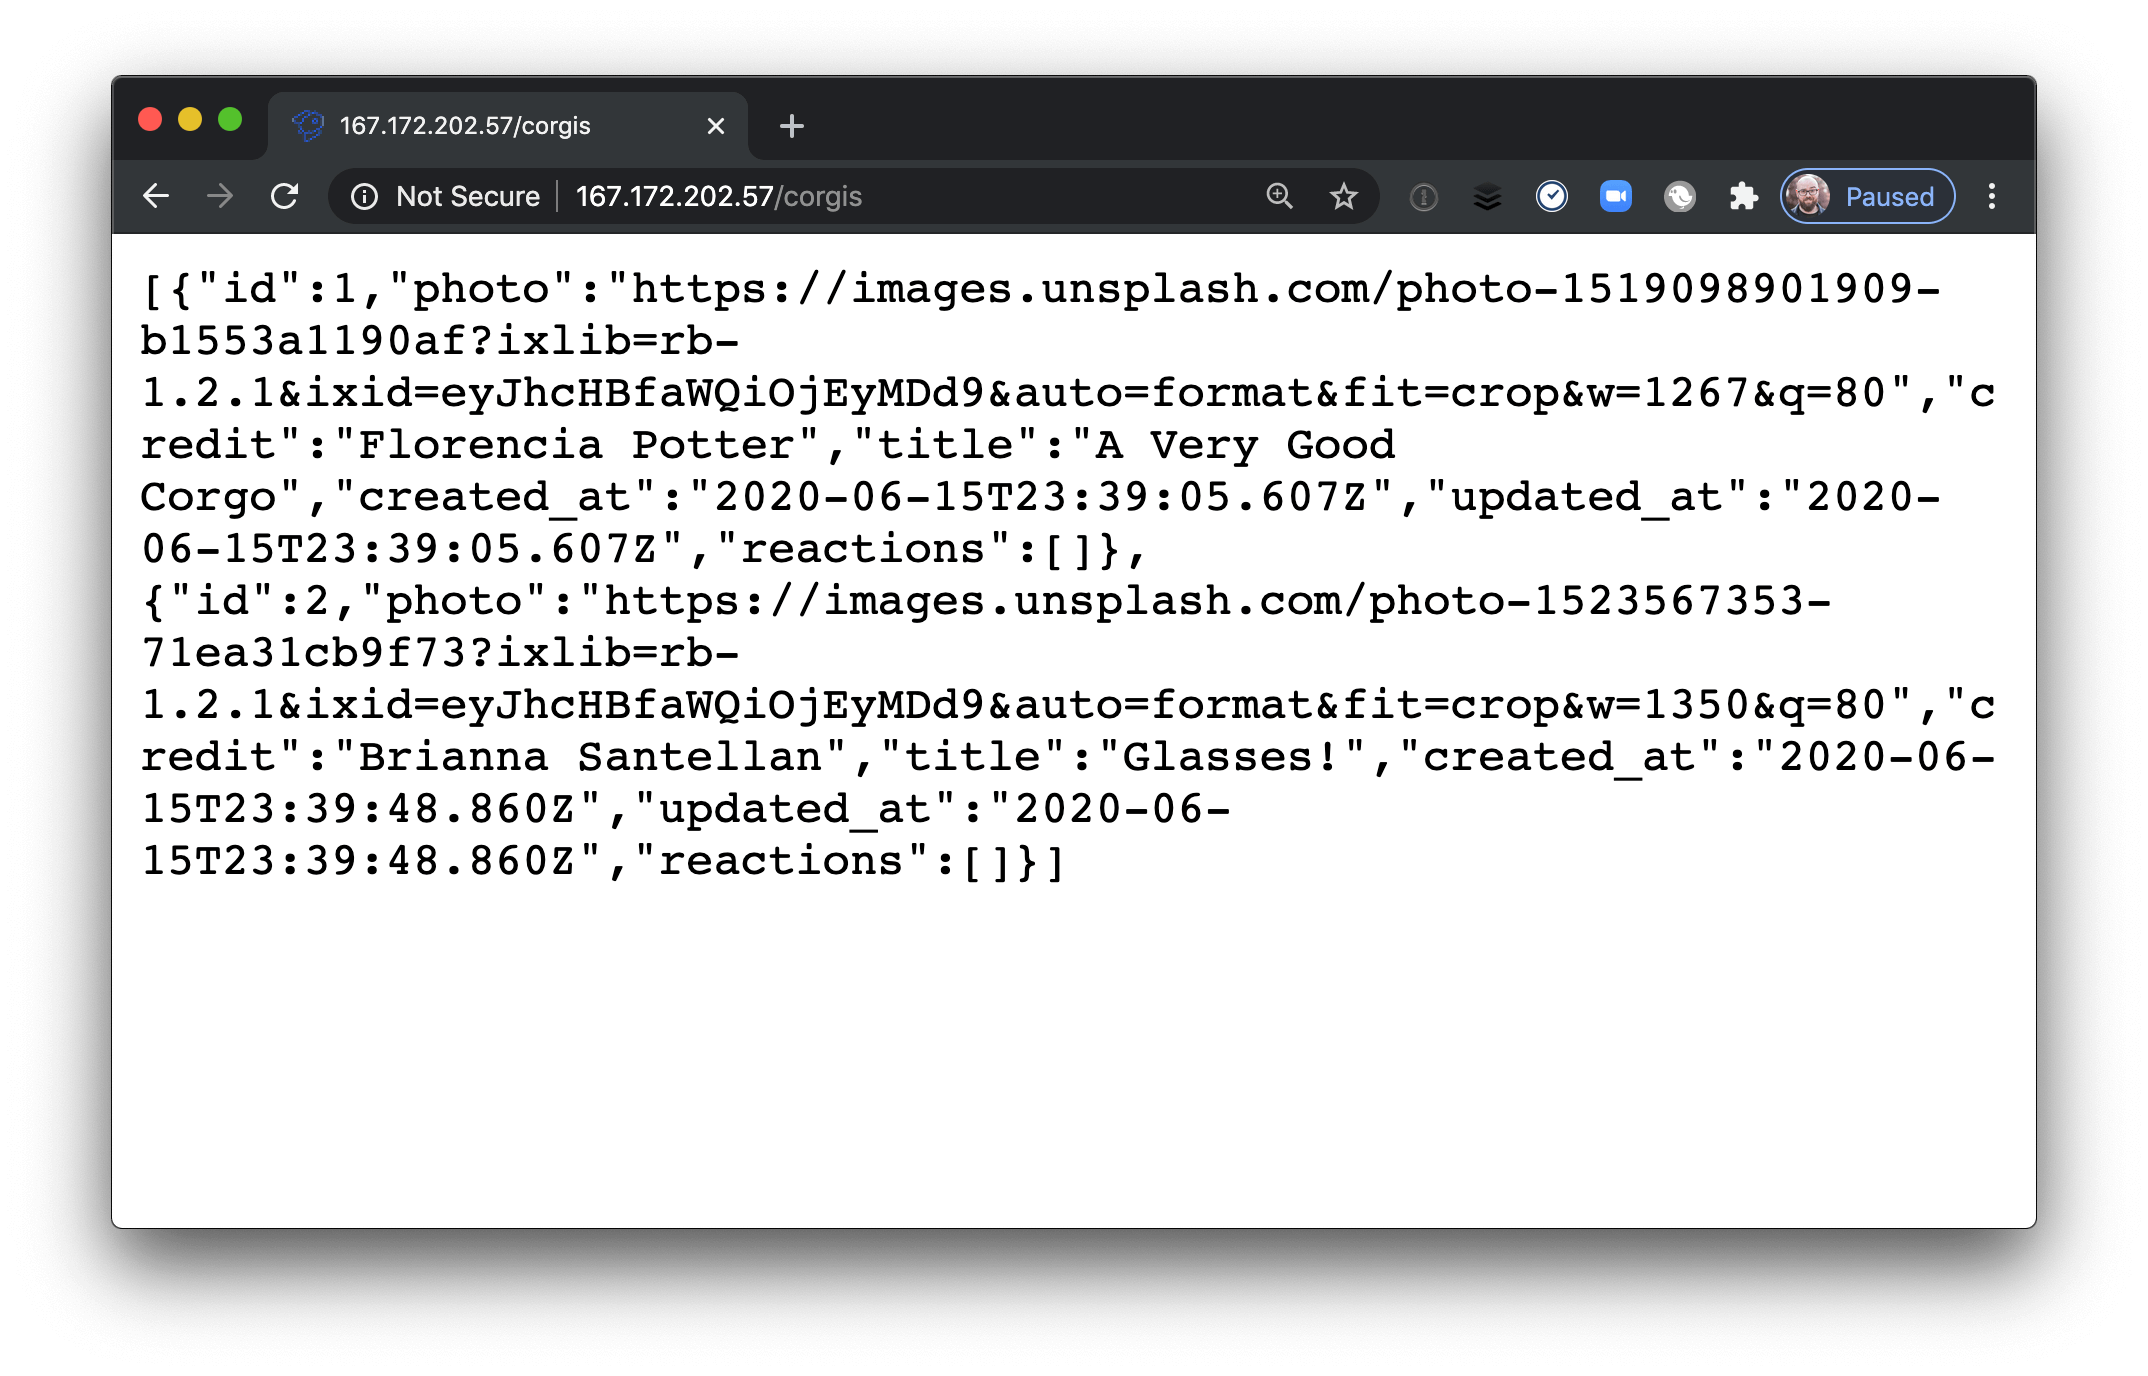View site info for Not Secure
Viewport: 2148px width, 1376px height.
(364, 197)
